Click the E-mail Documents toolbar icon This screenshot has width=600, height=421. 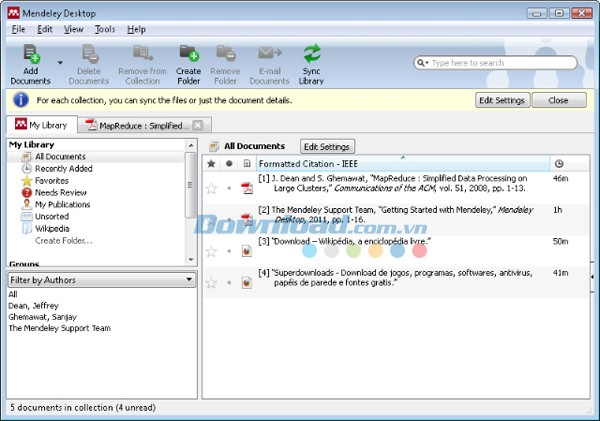coord(269,53)
